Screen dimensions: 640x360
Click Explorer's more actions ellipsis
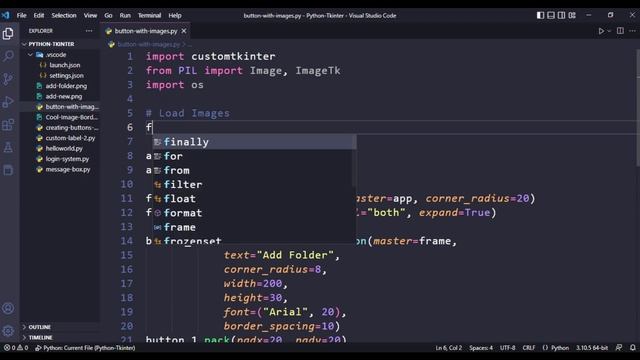coord(89,31)
